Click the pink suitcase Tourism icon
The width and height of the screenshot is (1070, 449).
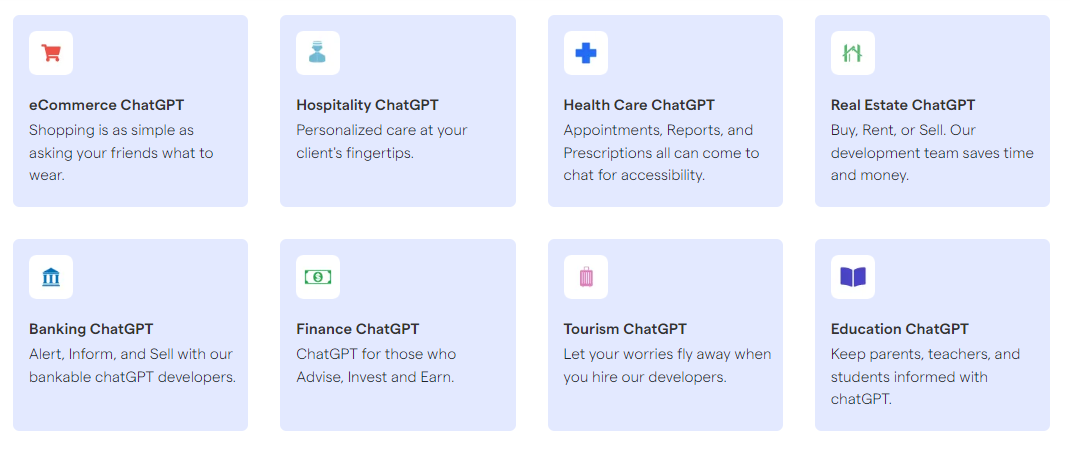pyautogui.click(x=585, y=277)
